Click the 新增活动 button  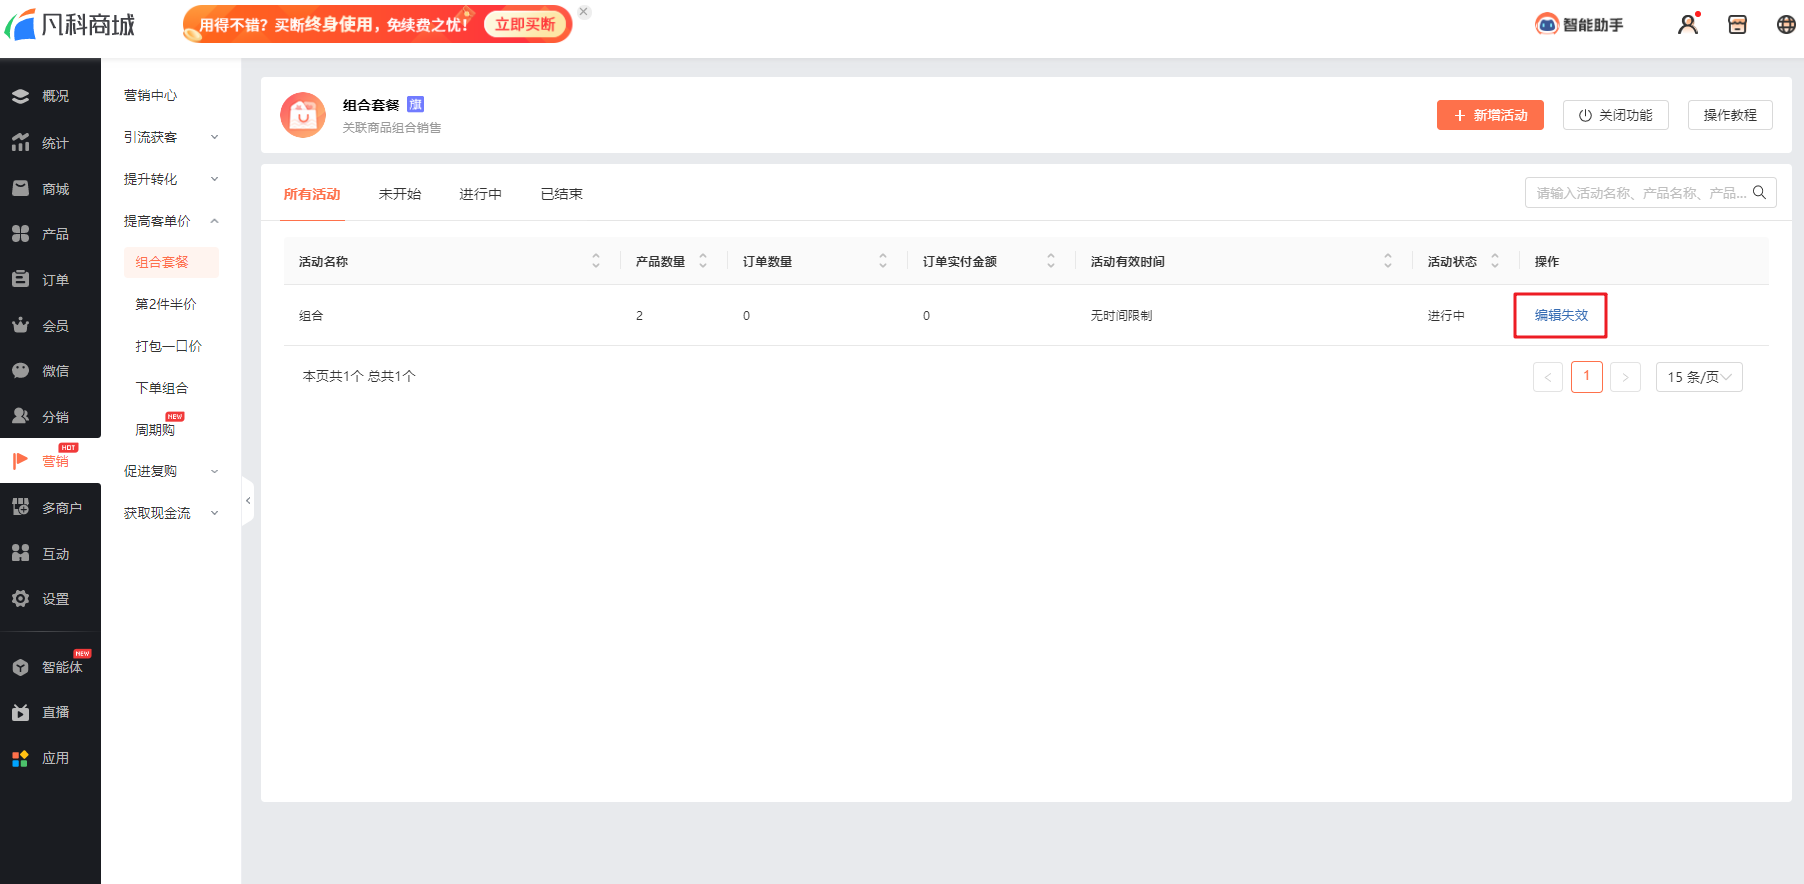(x=1490, y=115)
